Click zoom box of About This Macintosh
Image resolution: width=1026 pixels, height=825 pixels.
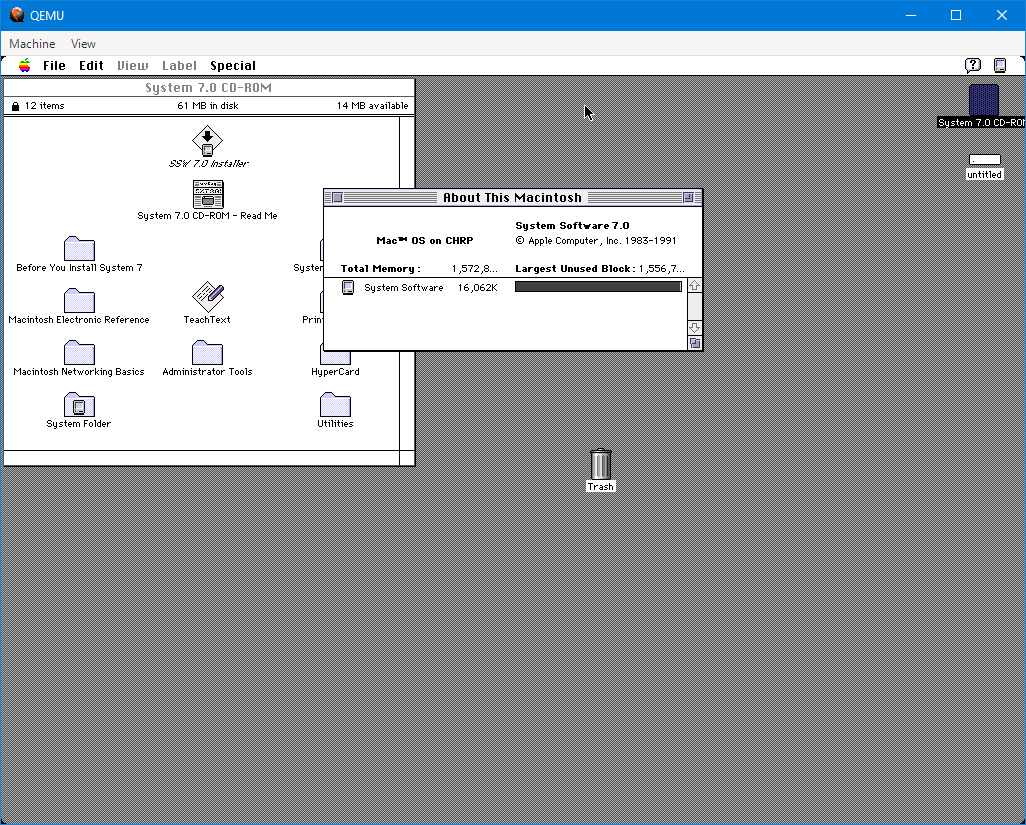click(x=688, y=198)
